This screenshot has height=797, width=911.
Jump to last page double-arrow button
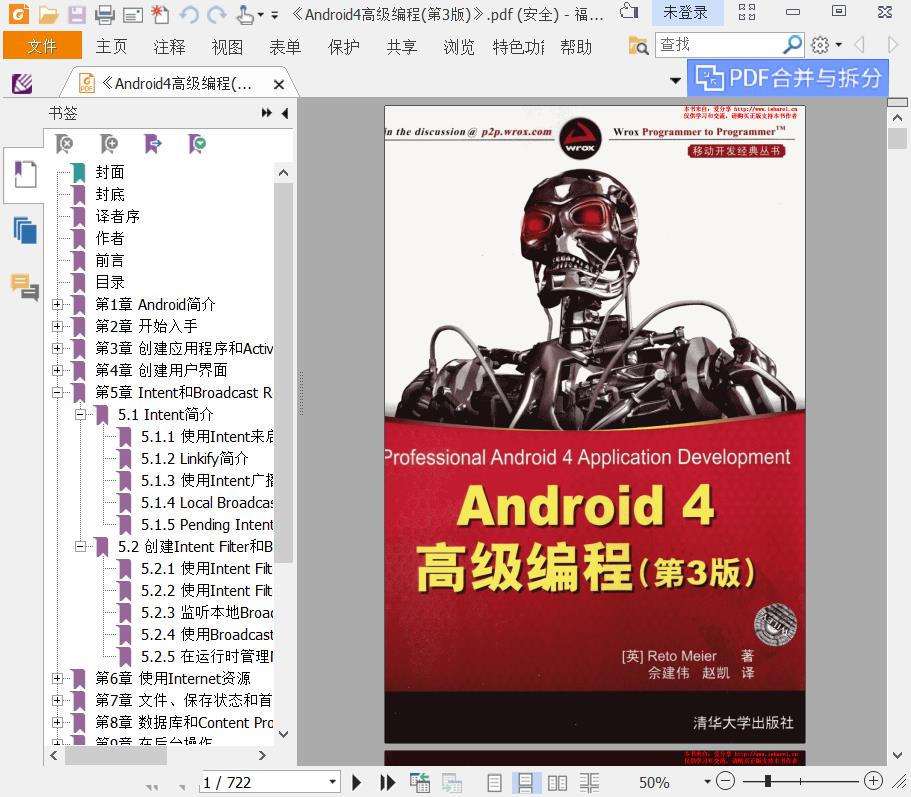(388, 782)
